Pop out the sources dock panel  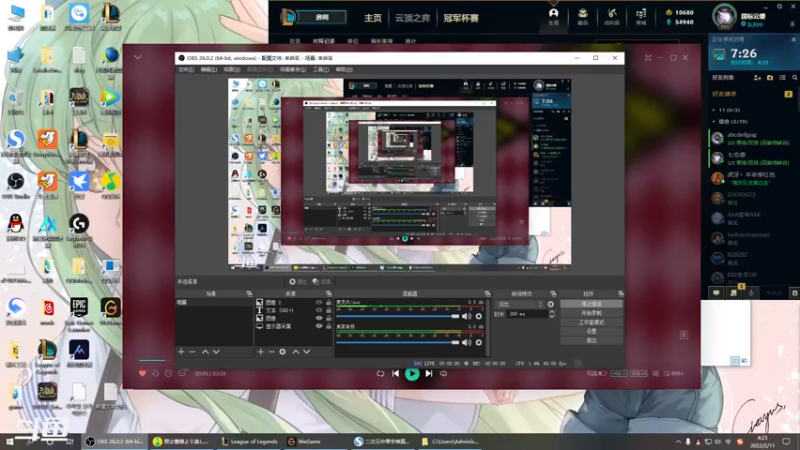point(329,294)
